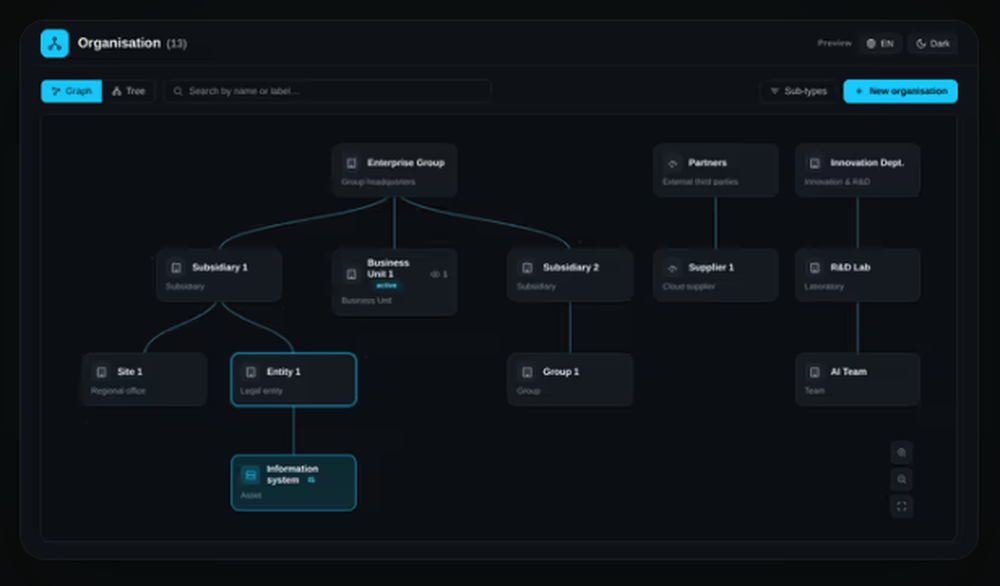Click the Subsidiary 2 building icon
The image size is (1000, 586).
pos(527,268)
